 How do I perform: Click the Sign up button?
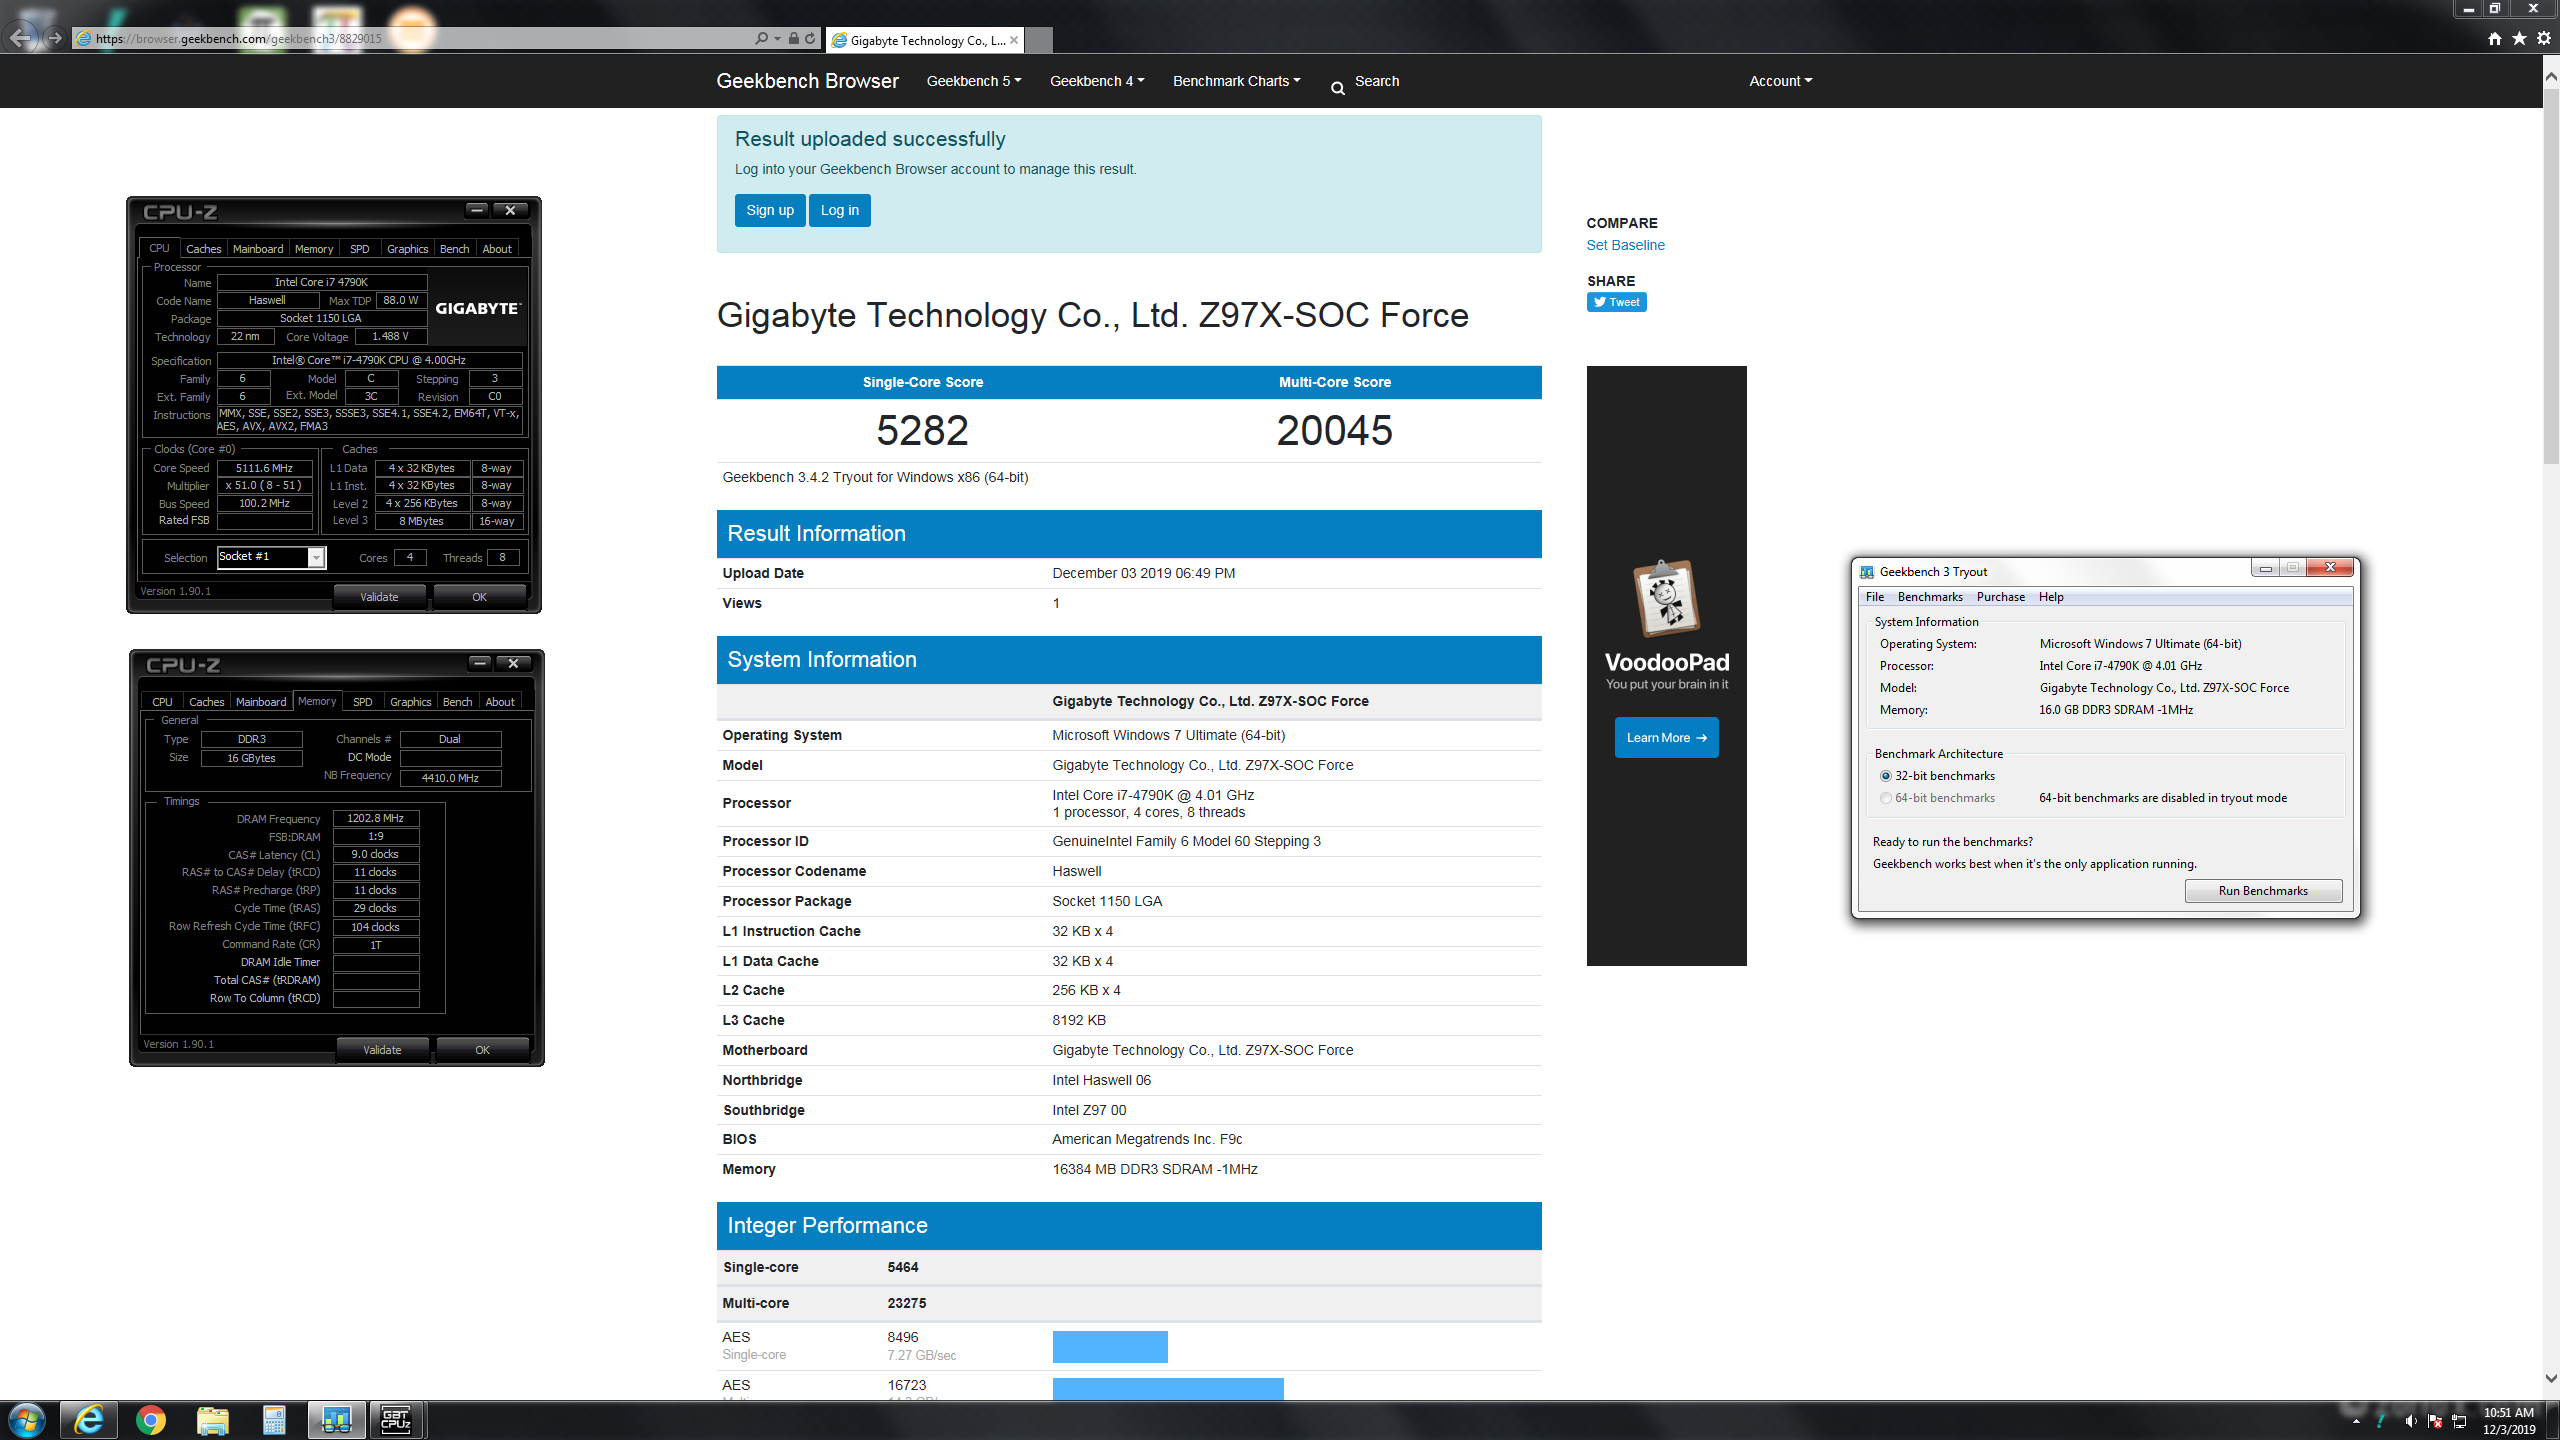tap(770, 210)
